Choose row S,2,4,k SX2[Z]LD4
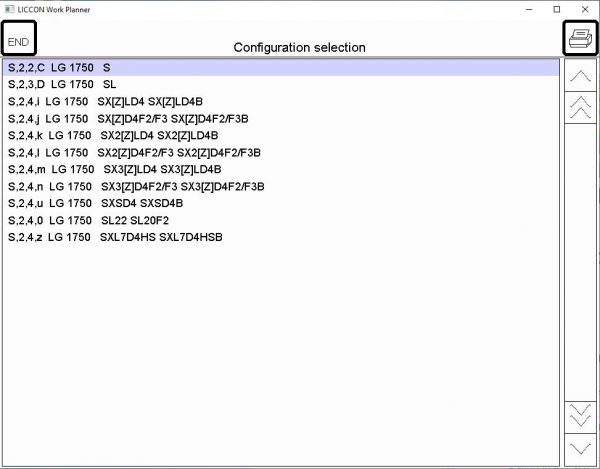The height and width of the screenshot is (469, 600). click(281, 135)
